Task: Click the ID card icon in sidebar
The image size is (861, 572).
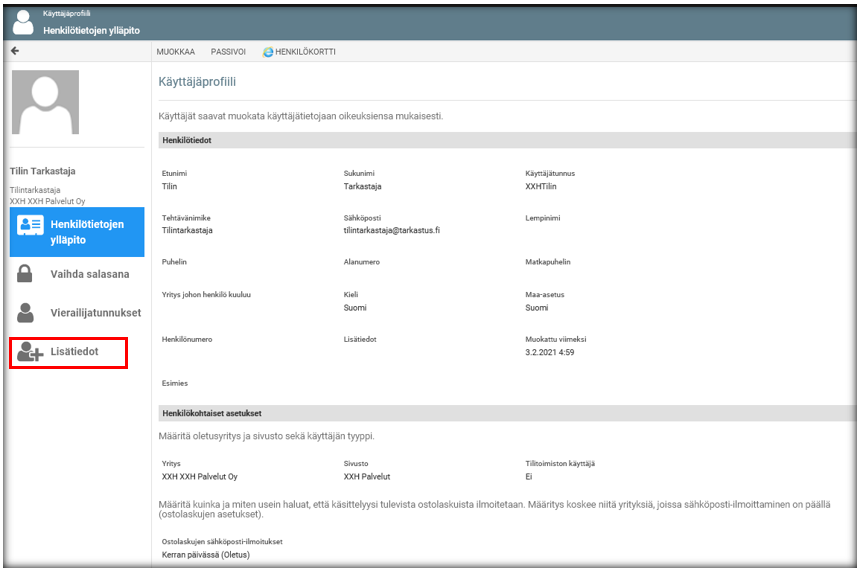Action: [31, 225]
